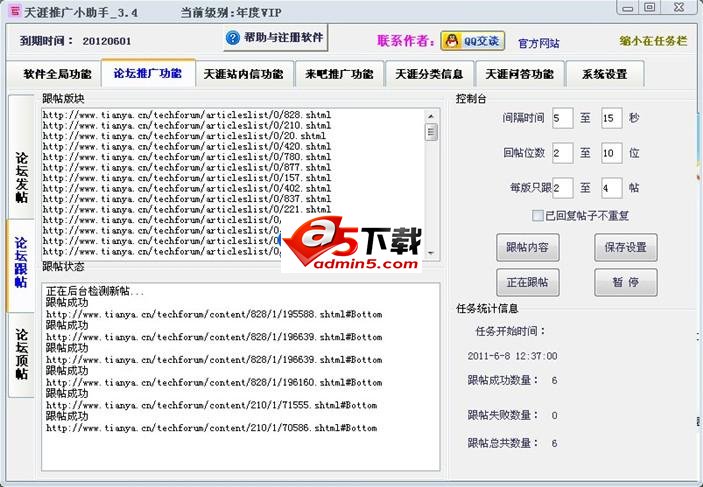Click URL line ending 0/221.shtml
The image size is (703, 487).
pos(187,209)
